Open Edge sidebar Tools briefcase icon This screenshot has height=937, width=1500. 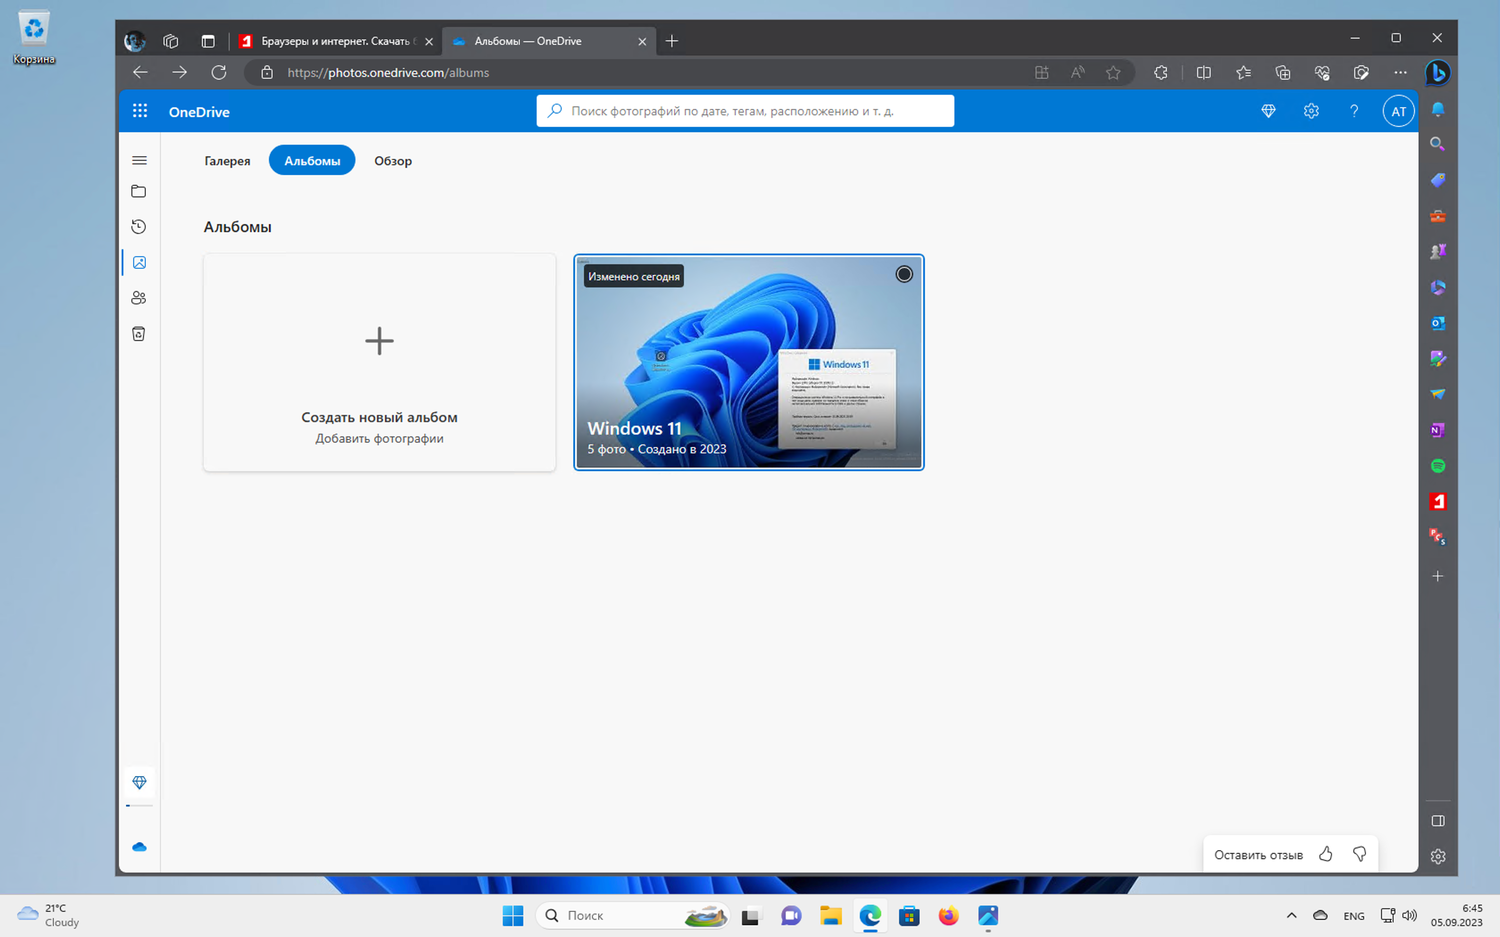point(1438,216)
